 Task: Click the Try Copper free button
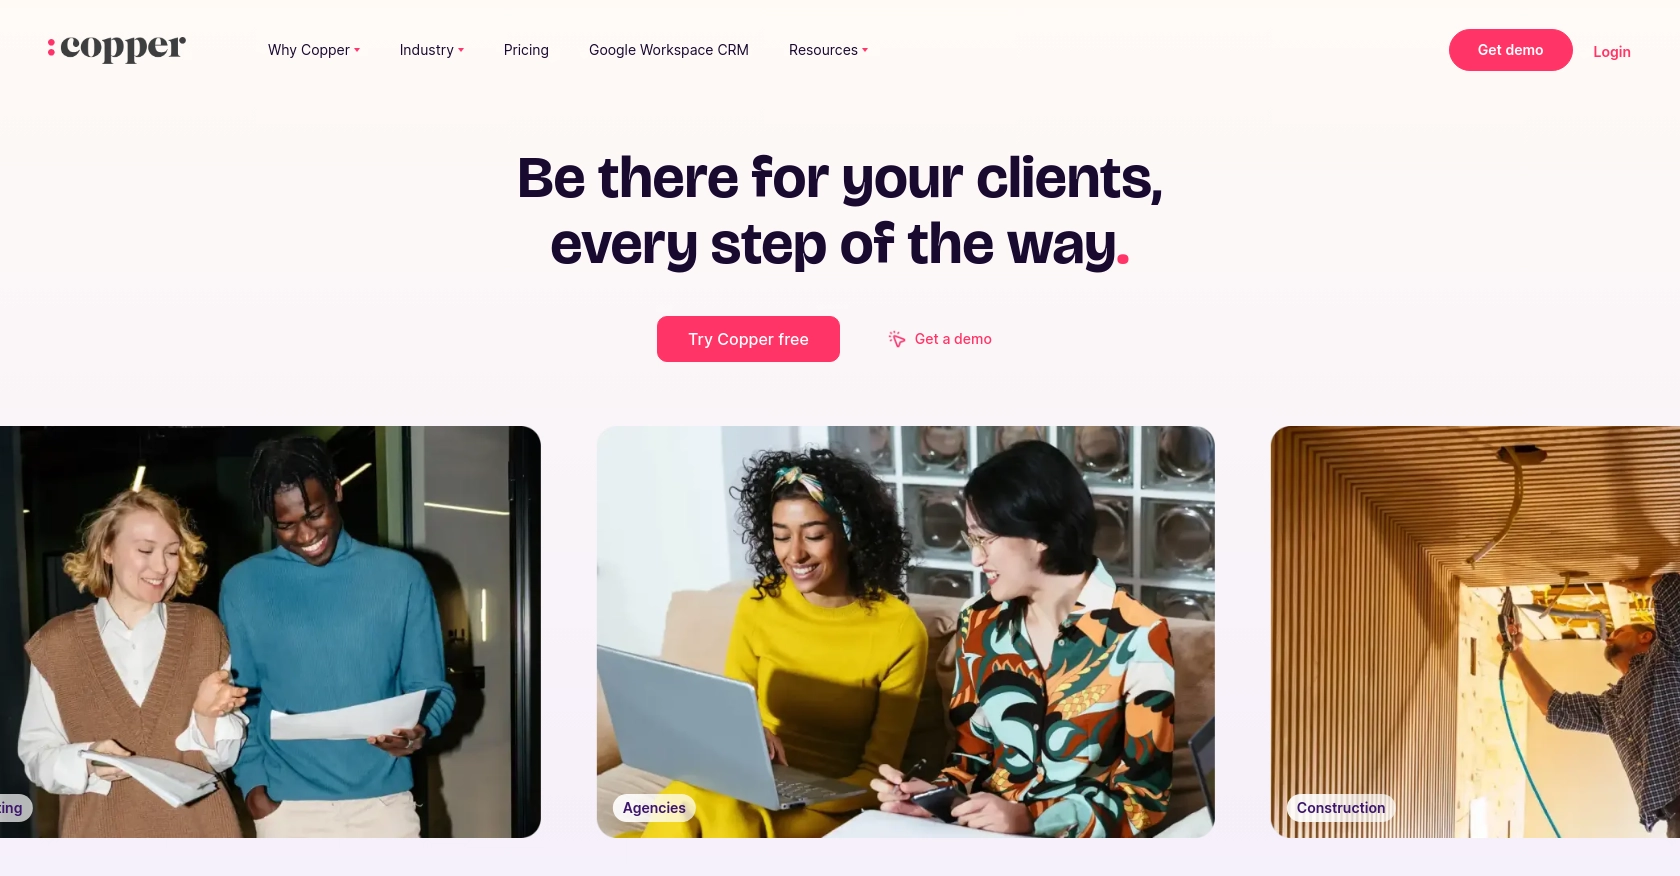coord(748,339)
